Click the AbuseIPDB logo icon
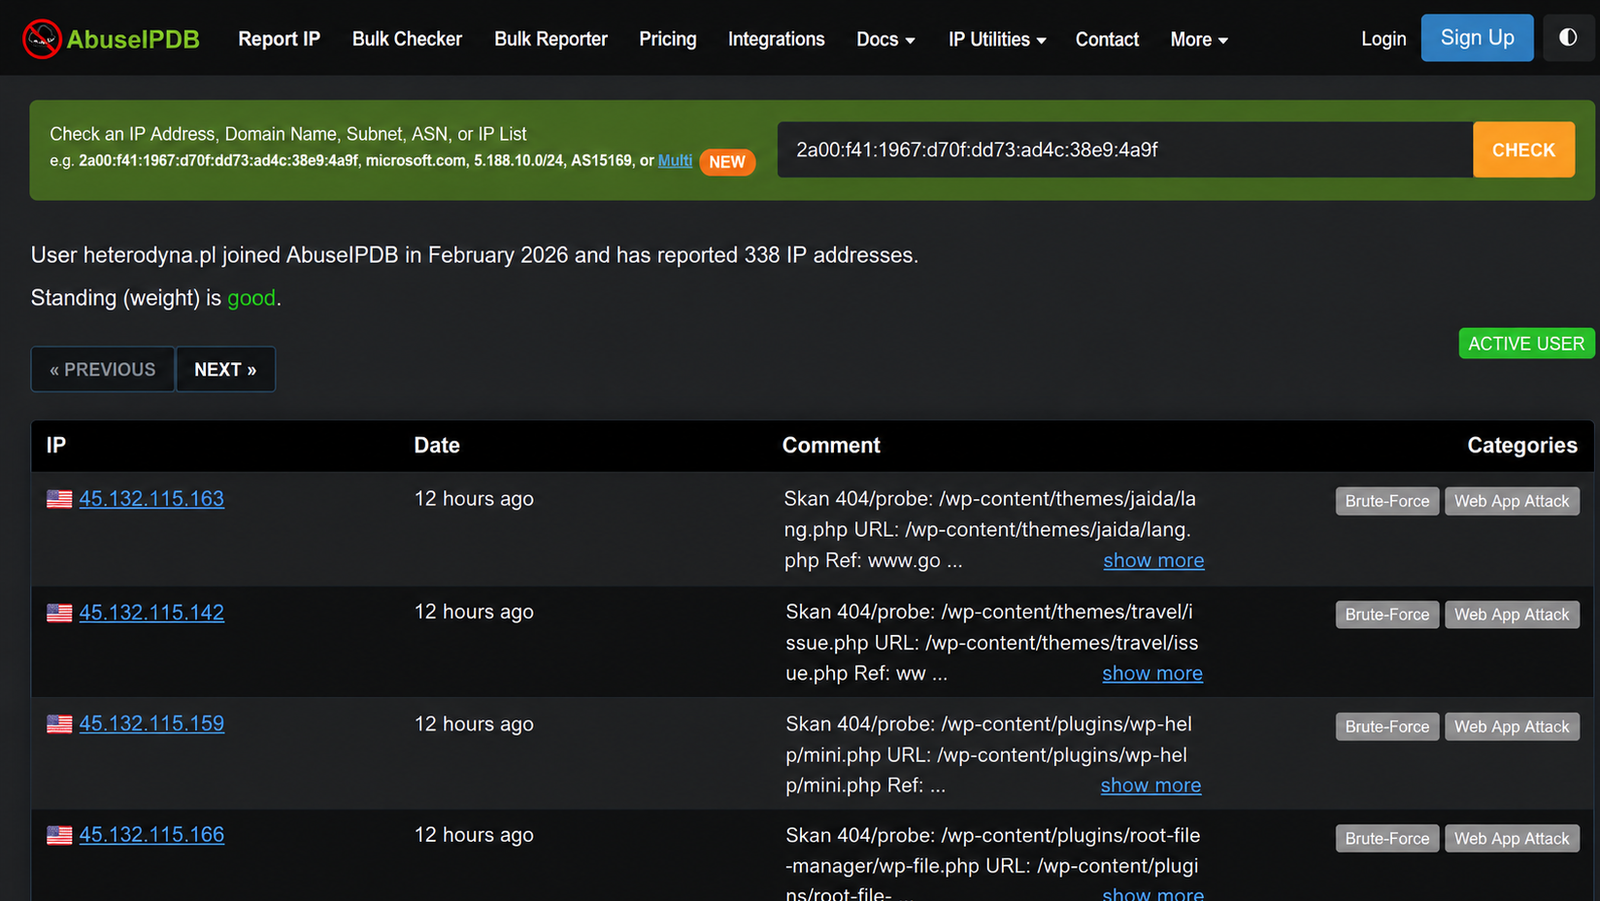 (x=42, y=39)
